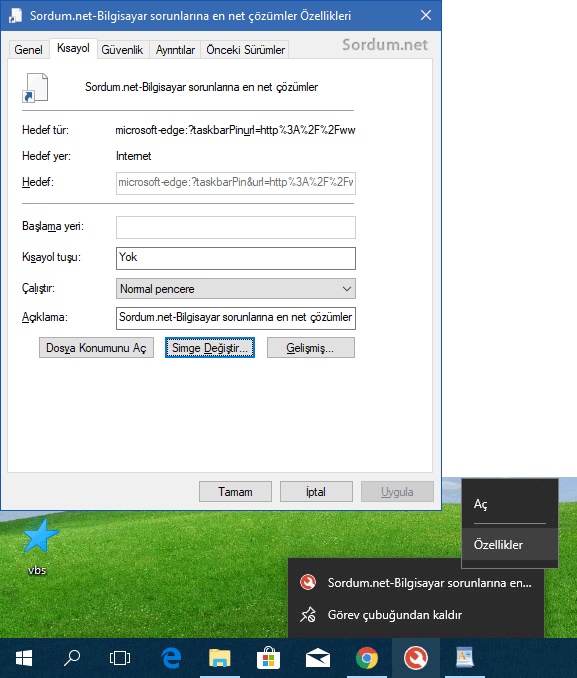Expand the Çalıştır Normal pencere dropdown

click(236, 288)
